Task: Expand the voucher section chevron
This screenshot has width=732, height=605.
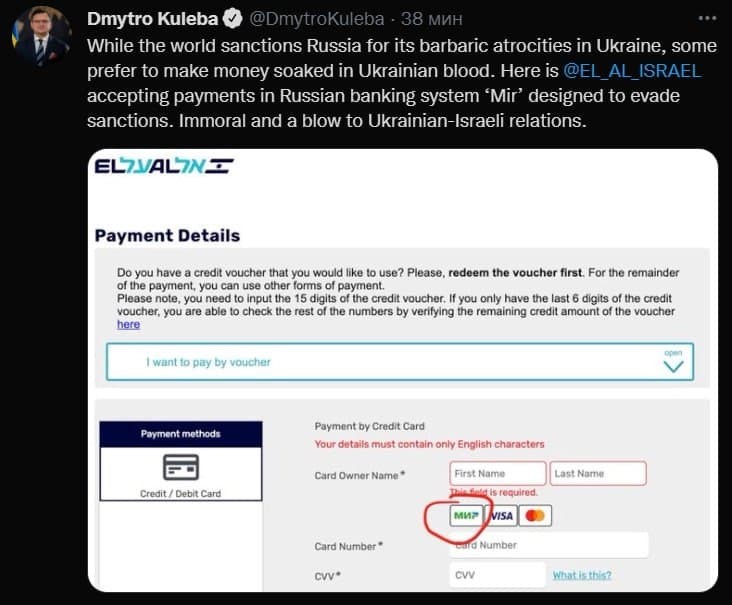Action: point(673,366)
